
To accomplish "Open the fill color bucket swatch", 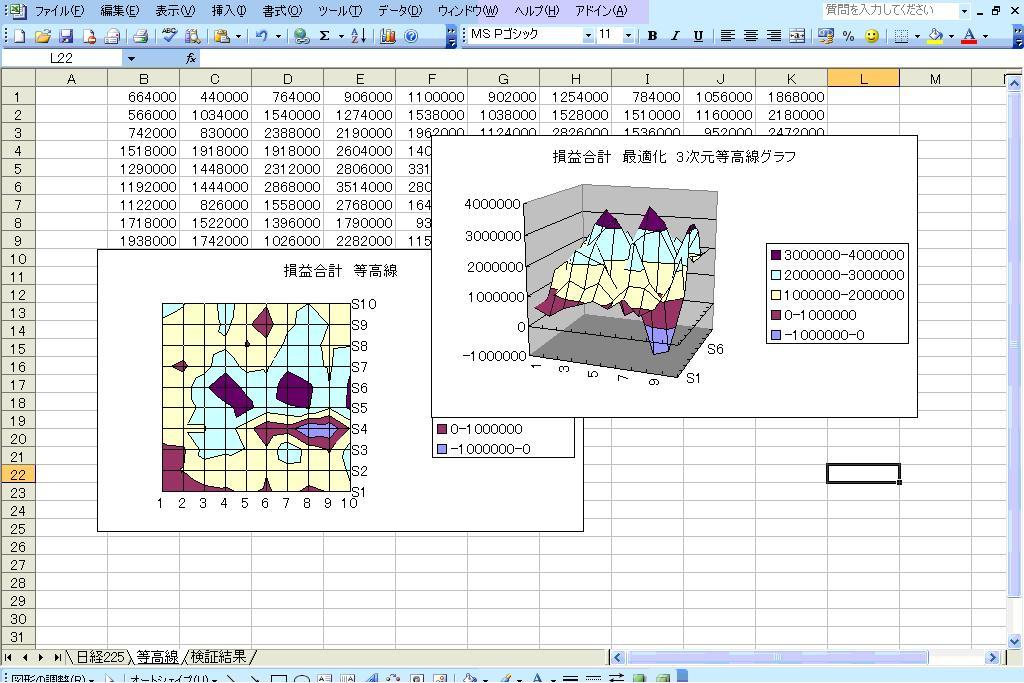I will (x=935, y=36).
